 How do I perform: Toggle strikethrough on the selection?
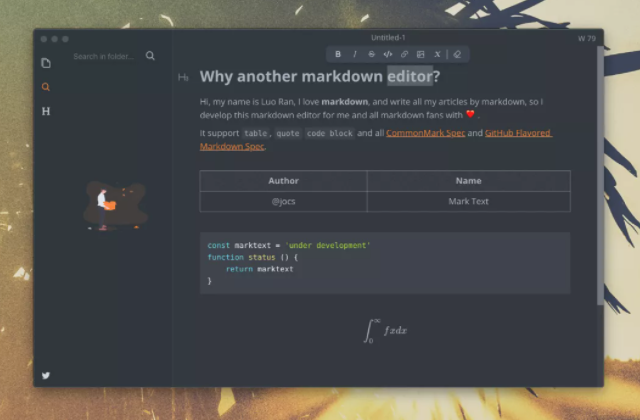(x=371, y=54)
